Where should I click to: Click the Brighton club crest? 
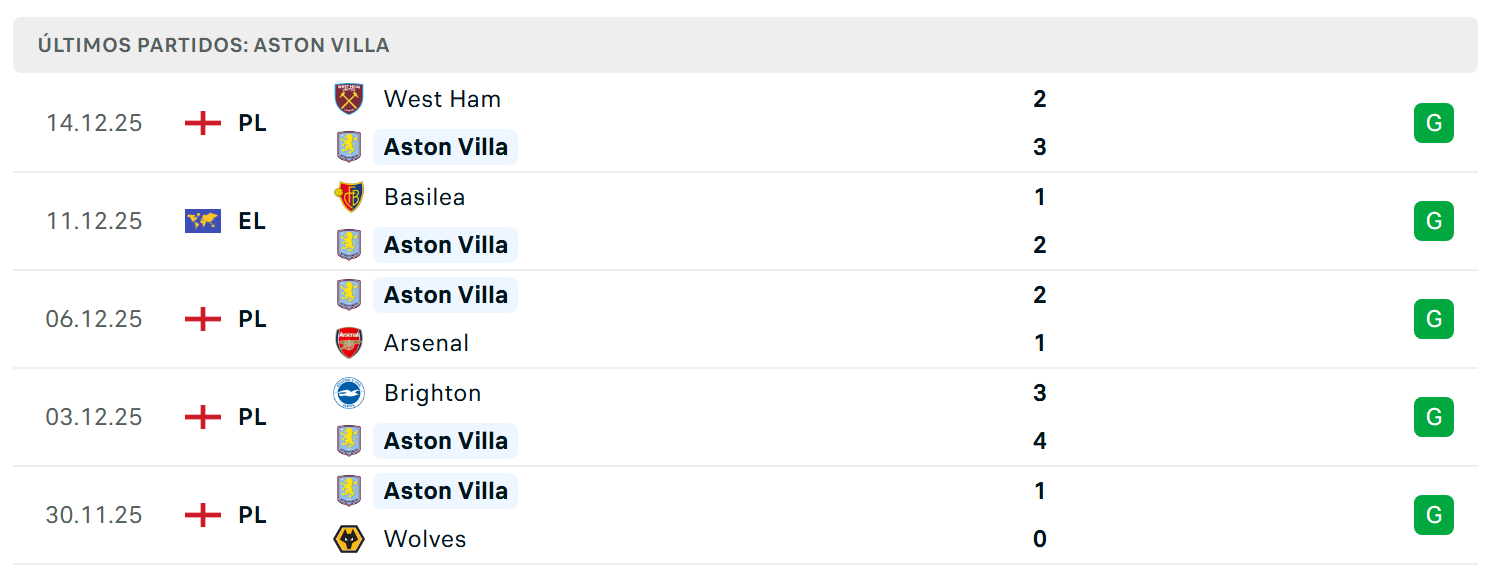coord(349,393)
